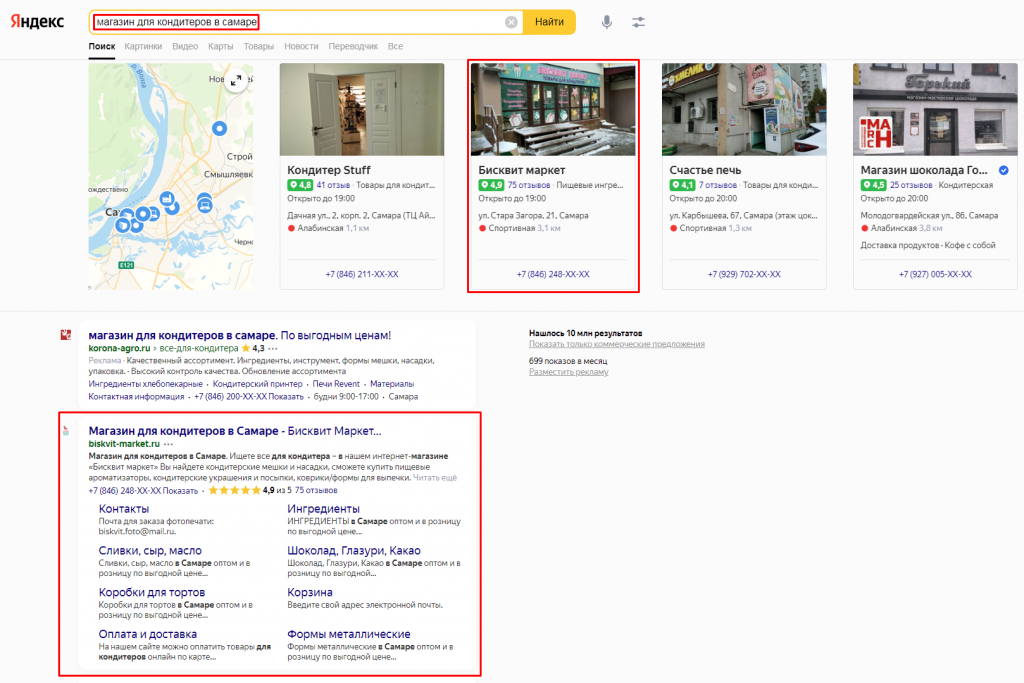
Task: Click the 4,1 rating badge on Счастье печь
Action: (682, 185)
